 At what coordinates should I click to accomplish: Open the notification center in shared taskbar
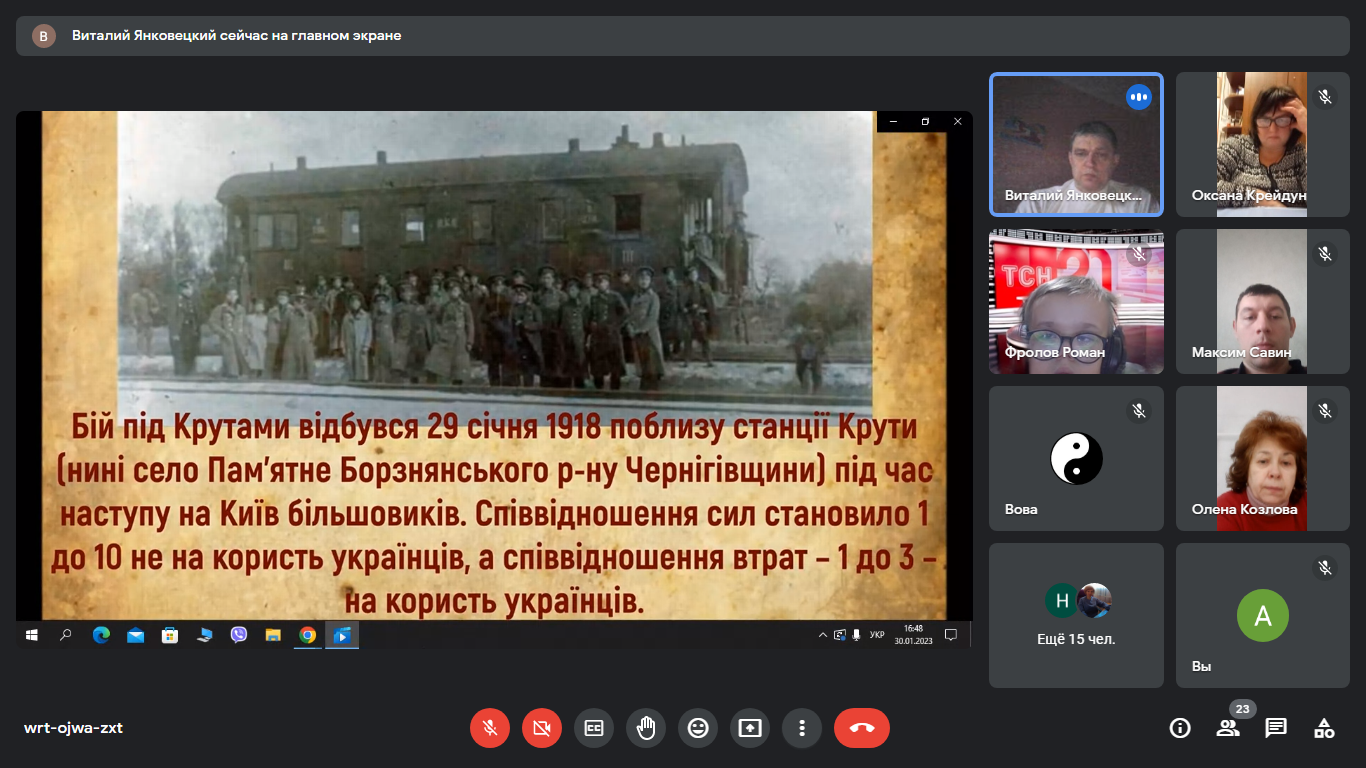951,634
